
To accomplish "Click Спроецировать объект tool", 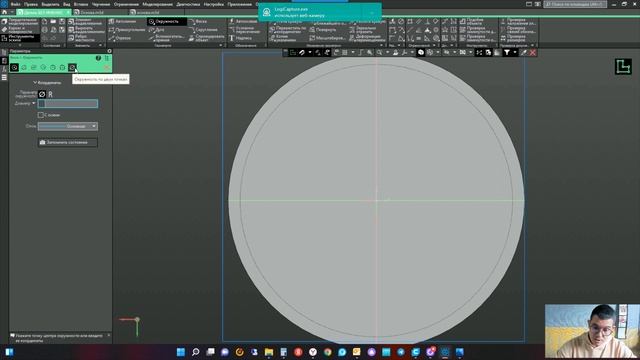I will pyautogui.click(x=207, y=38).
